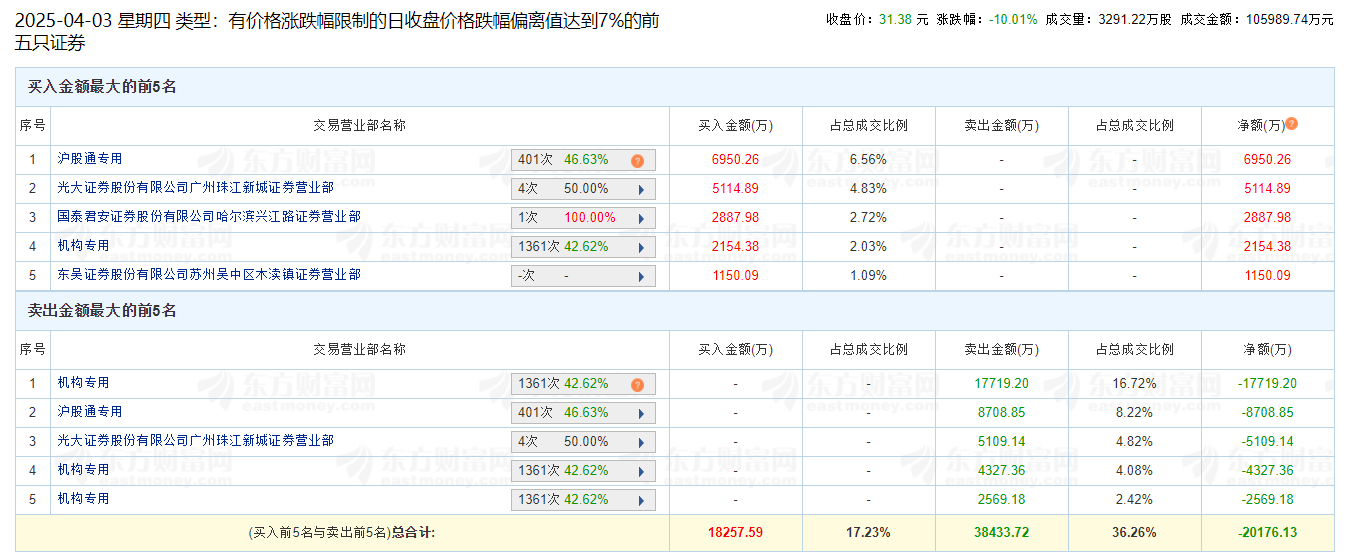Click the 1.09% share value

point(868,276)
